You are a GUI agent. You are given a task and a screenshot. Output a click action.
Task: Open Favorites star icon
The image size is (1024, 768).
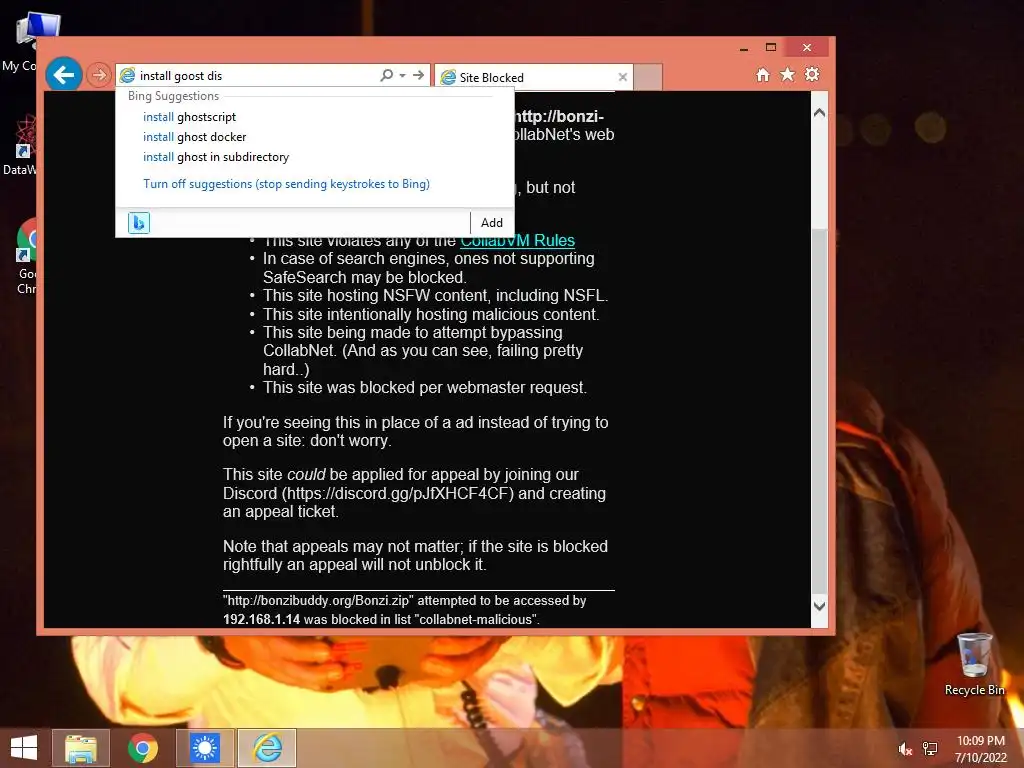pos(788,74)
